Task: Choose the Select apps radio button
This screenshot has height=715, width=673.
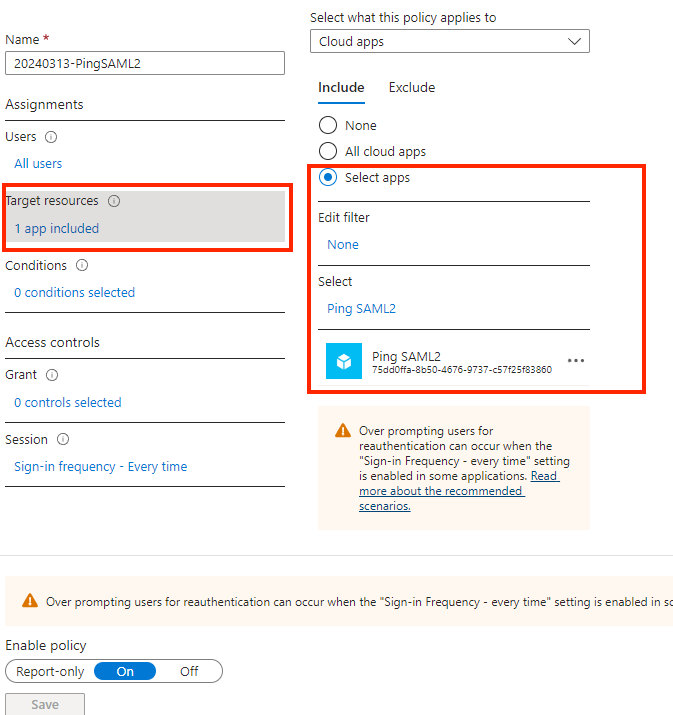Action: 327,178
